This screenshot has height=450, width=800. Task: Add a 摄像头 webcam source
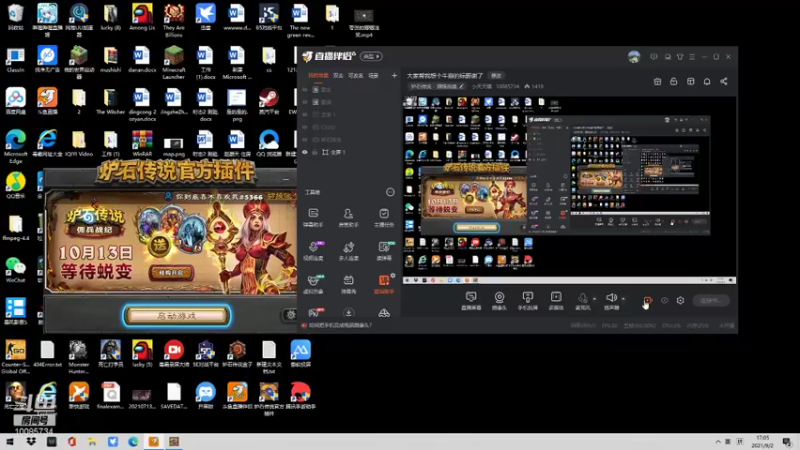click(x=499, y=301)
